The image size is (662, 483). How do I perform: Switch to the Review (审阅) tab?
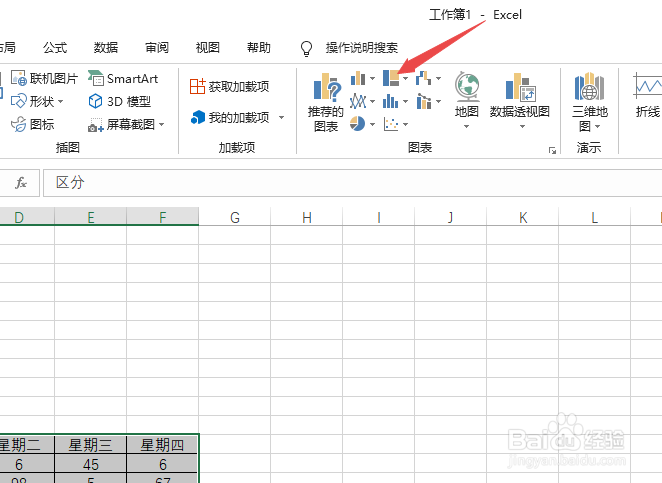(157, 48)
